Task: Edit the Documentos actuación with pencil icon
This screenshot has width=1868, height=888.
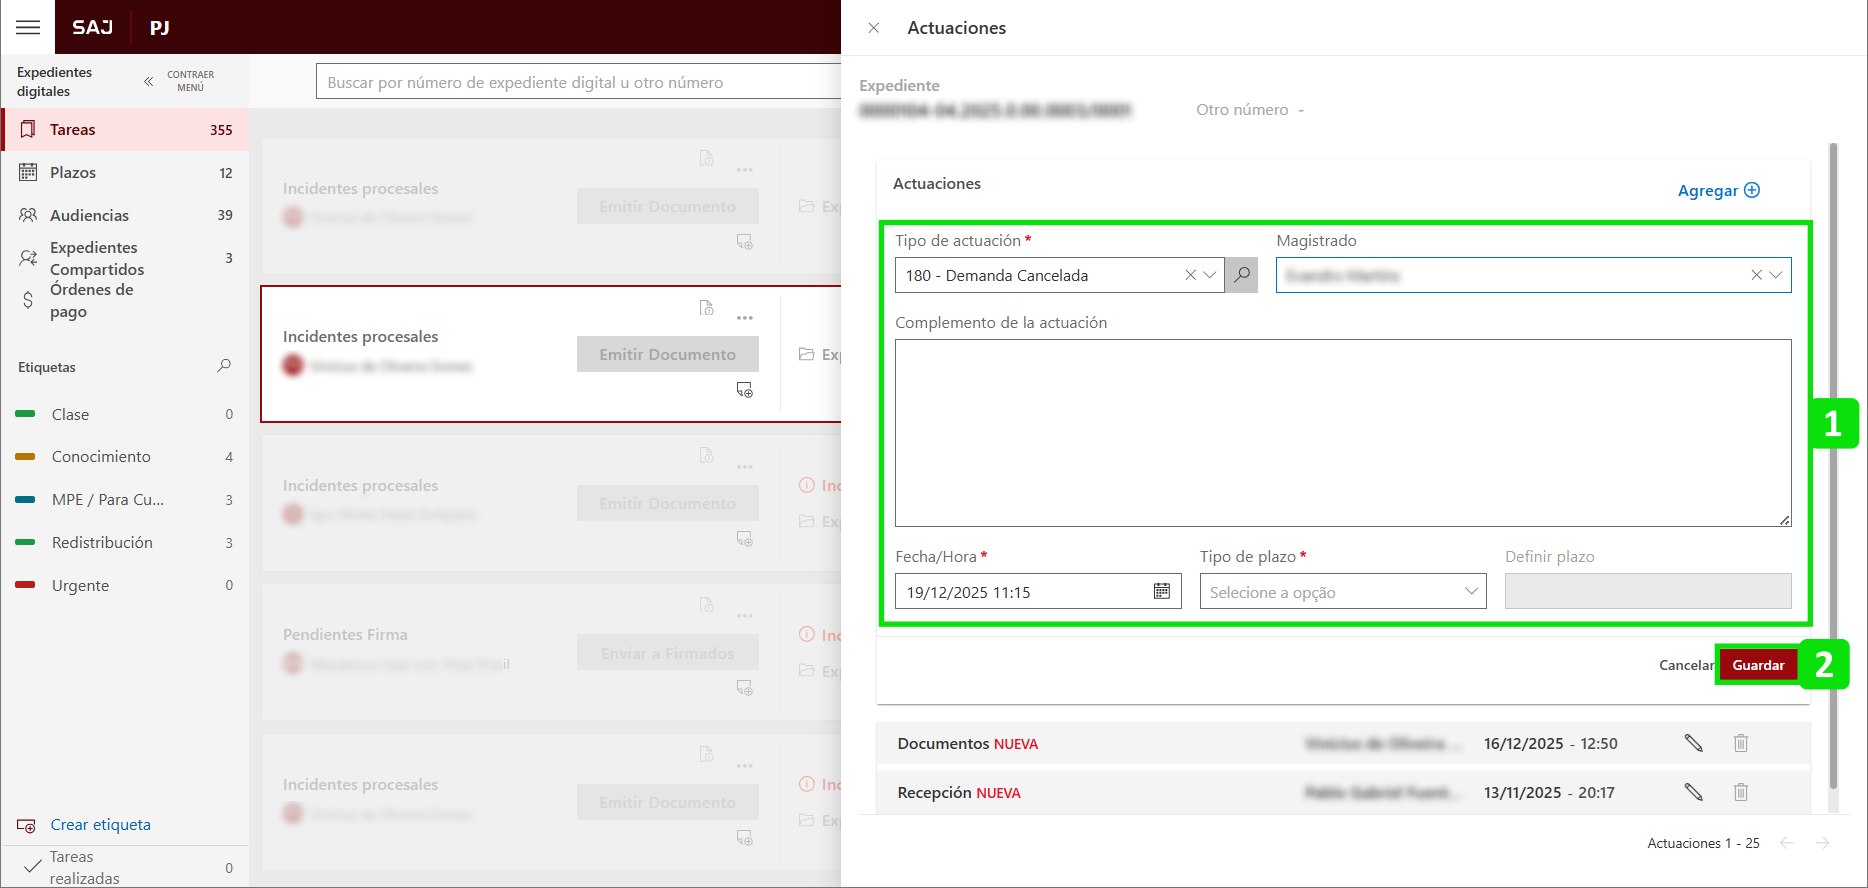Action: [x=1693, y=743]
